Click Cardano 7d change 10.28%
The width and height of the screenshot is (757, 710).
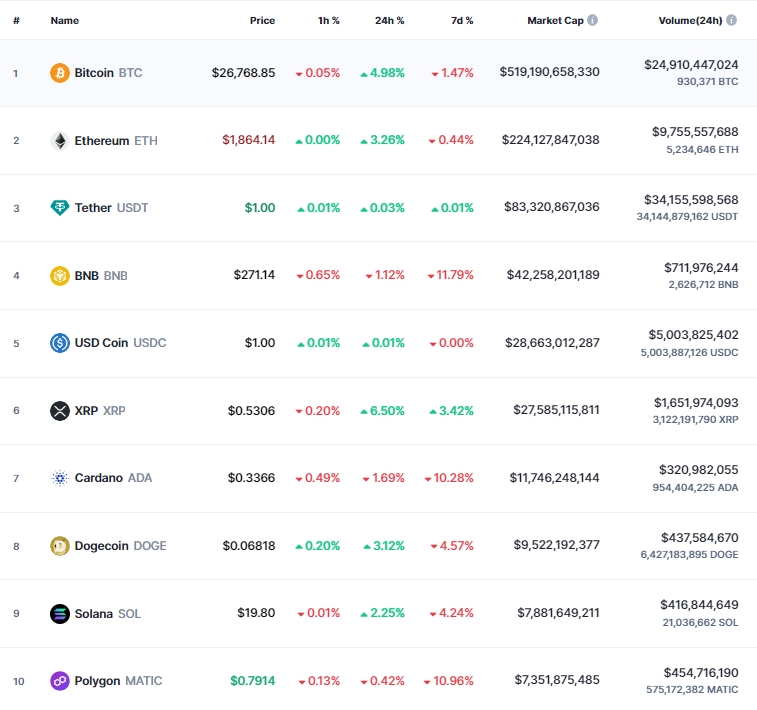tap(449, 478)
